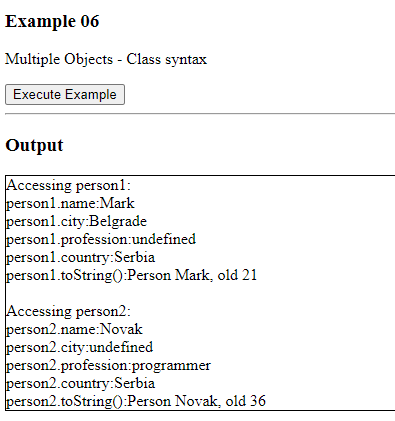Click the blank line between person outputs

click(x=200, y=293)
